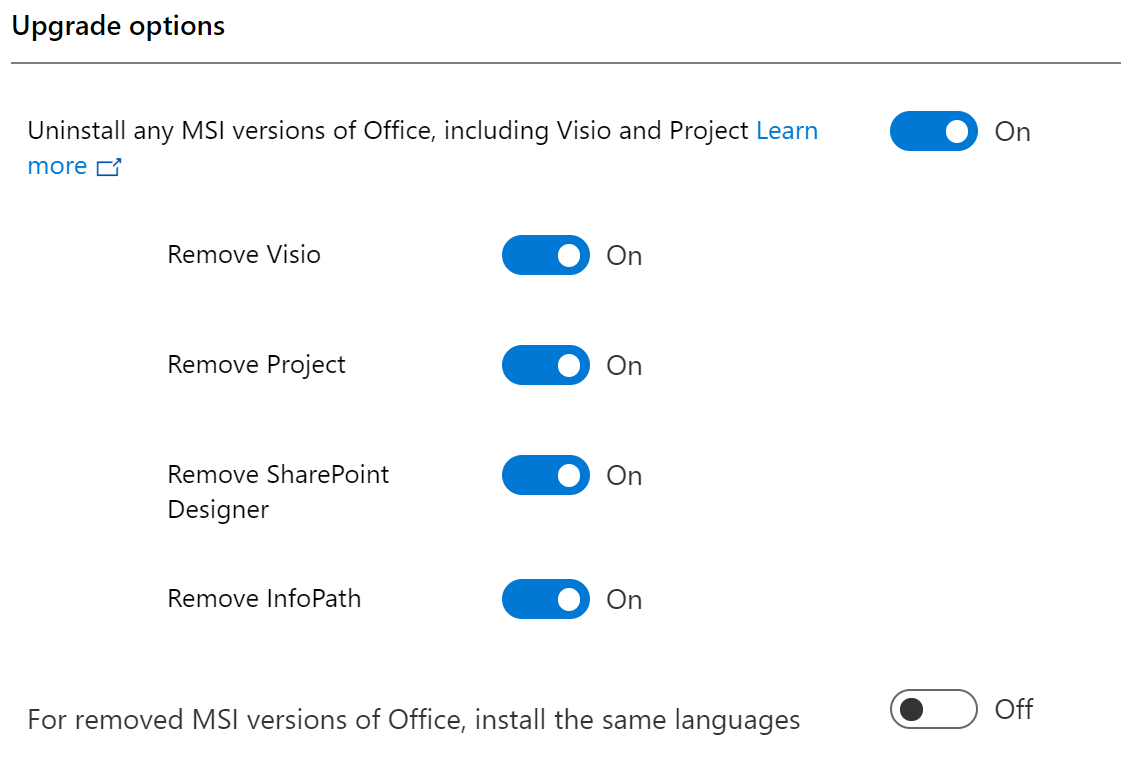Click the external link icon after Learn more
The height and width of the screenshot is (763, 1121).
[x=109, y=167]
